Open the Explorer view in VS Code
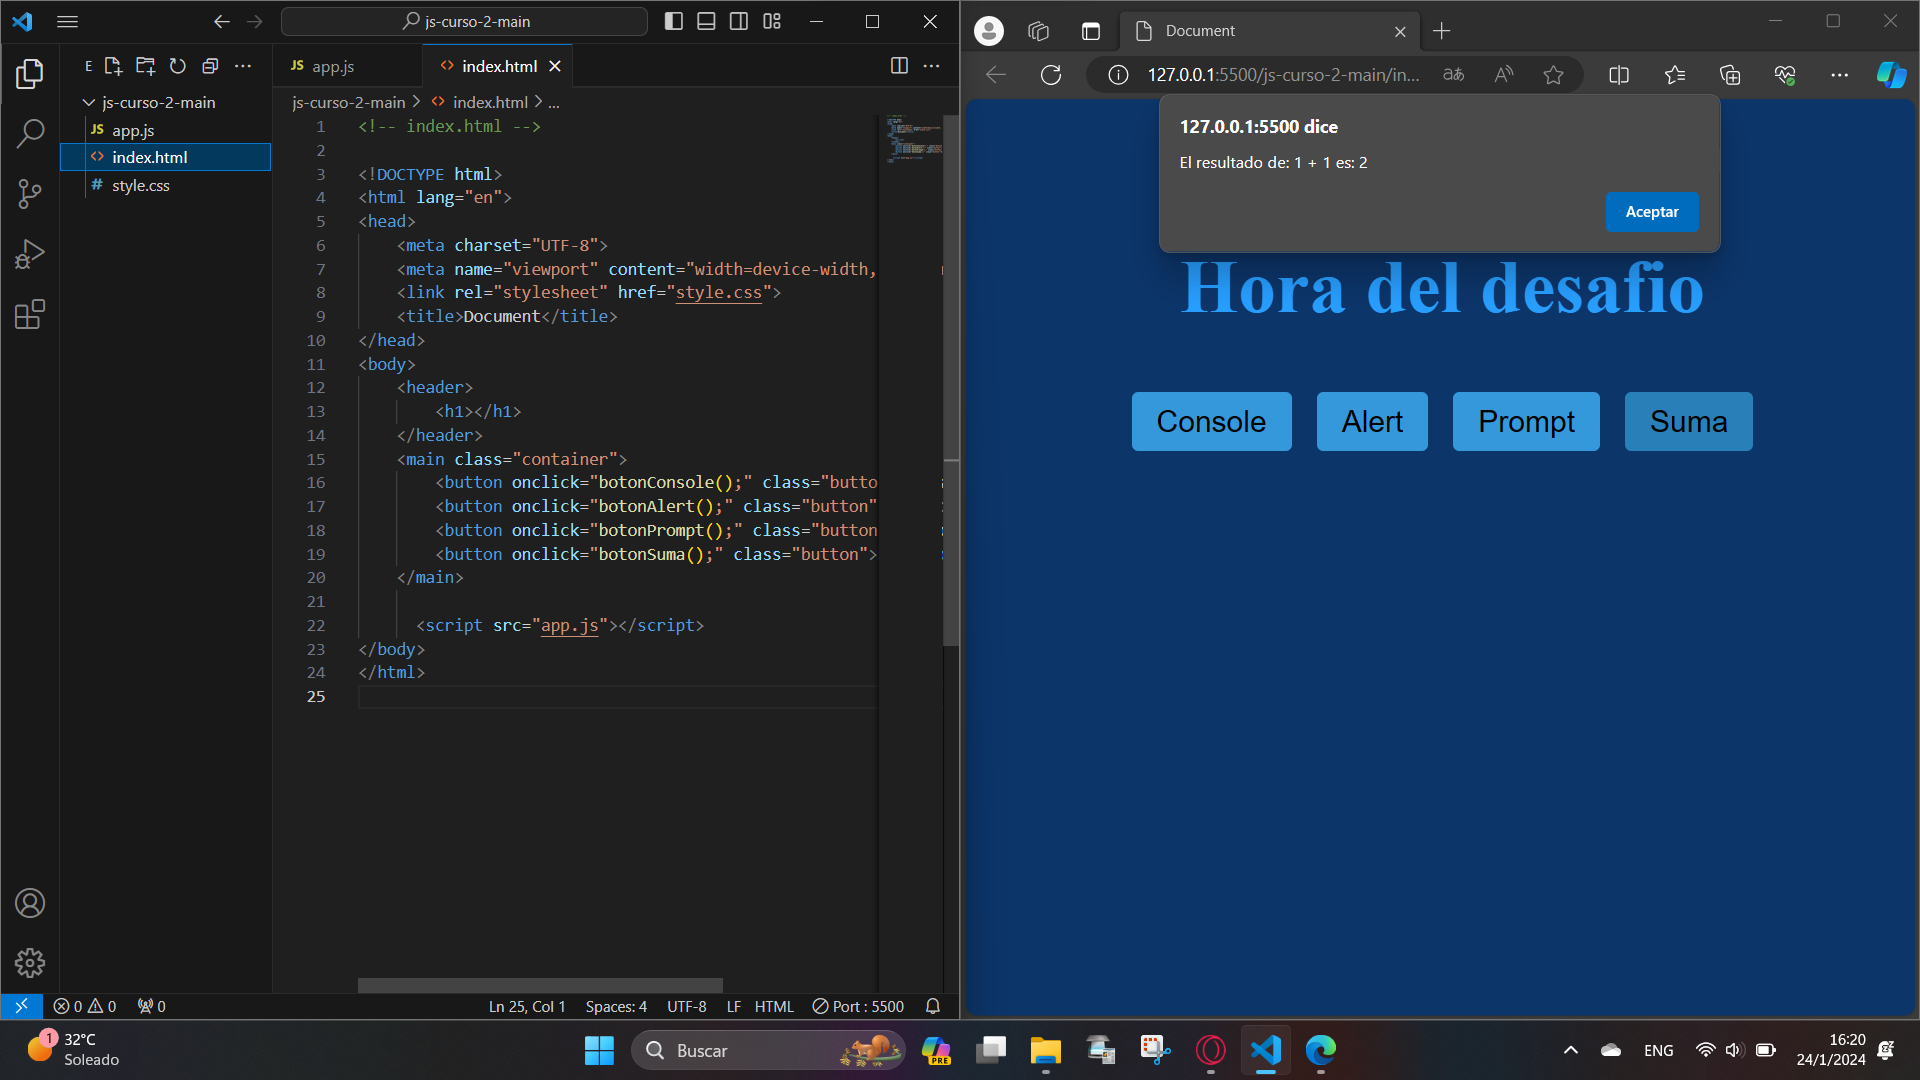The height and width of the screenshot is (1080, 1920). 30,73
